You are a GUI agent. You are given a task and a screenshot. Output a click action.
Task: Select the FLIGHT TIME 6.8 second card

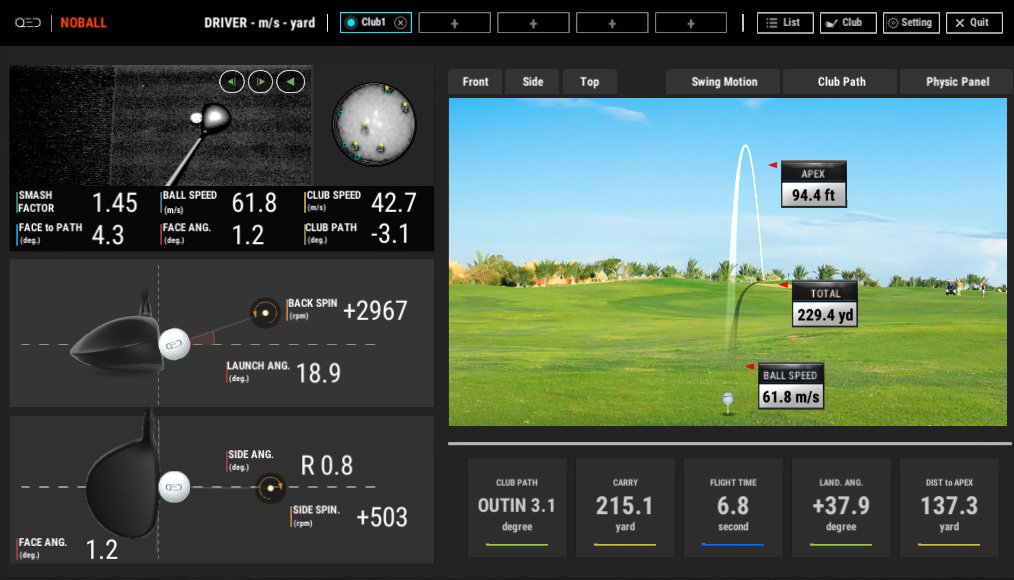(x=733, y=508)
